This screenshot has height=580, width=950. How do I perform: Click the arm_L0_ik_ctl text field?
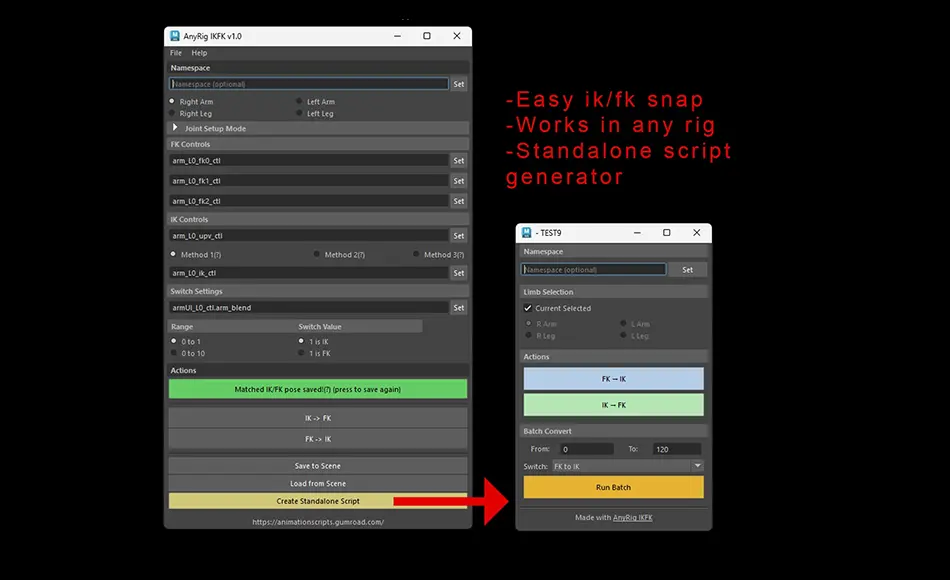pos(308,273)
